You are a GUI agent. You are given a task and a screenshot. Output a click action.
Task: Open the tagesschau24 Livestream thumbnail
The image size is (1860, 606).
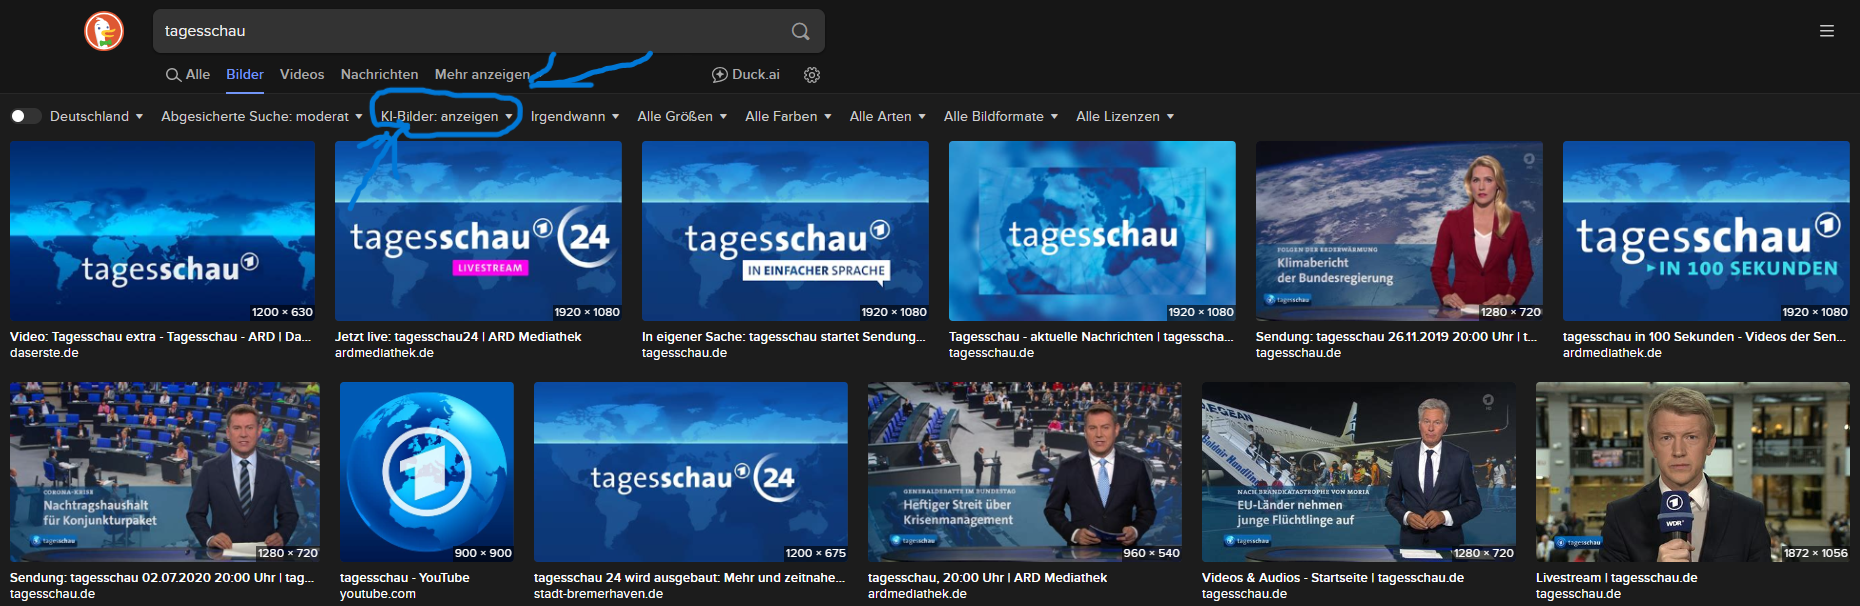478,231
